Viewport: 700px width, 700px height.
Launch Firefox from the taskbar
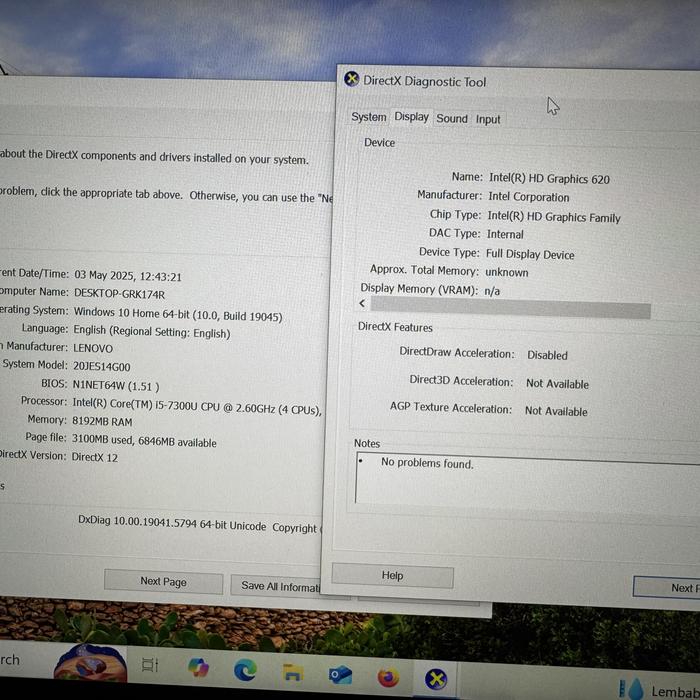pyautogui.click(x=388, y=678)
